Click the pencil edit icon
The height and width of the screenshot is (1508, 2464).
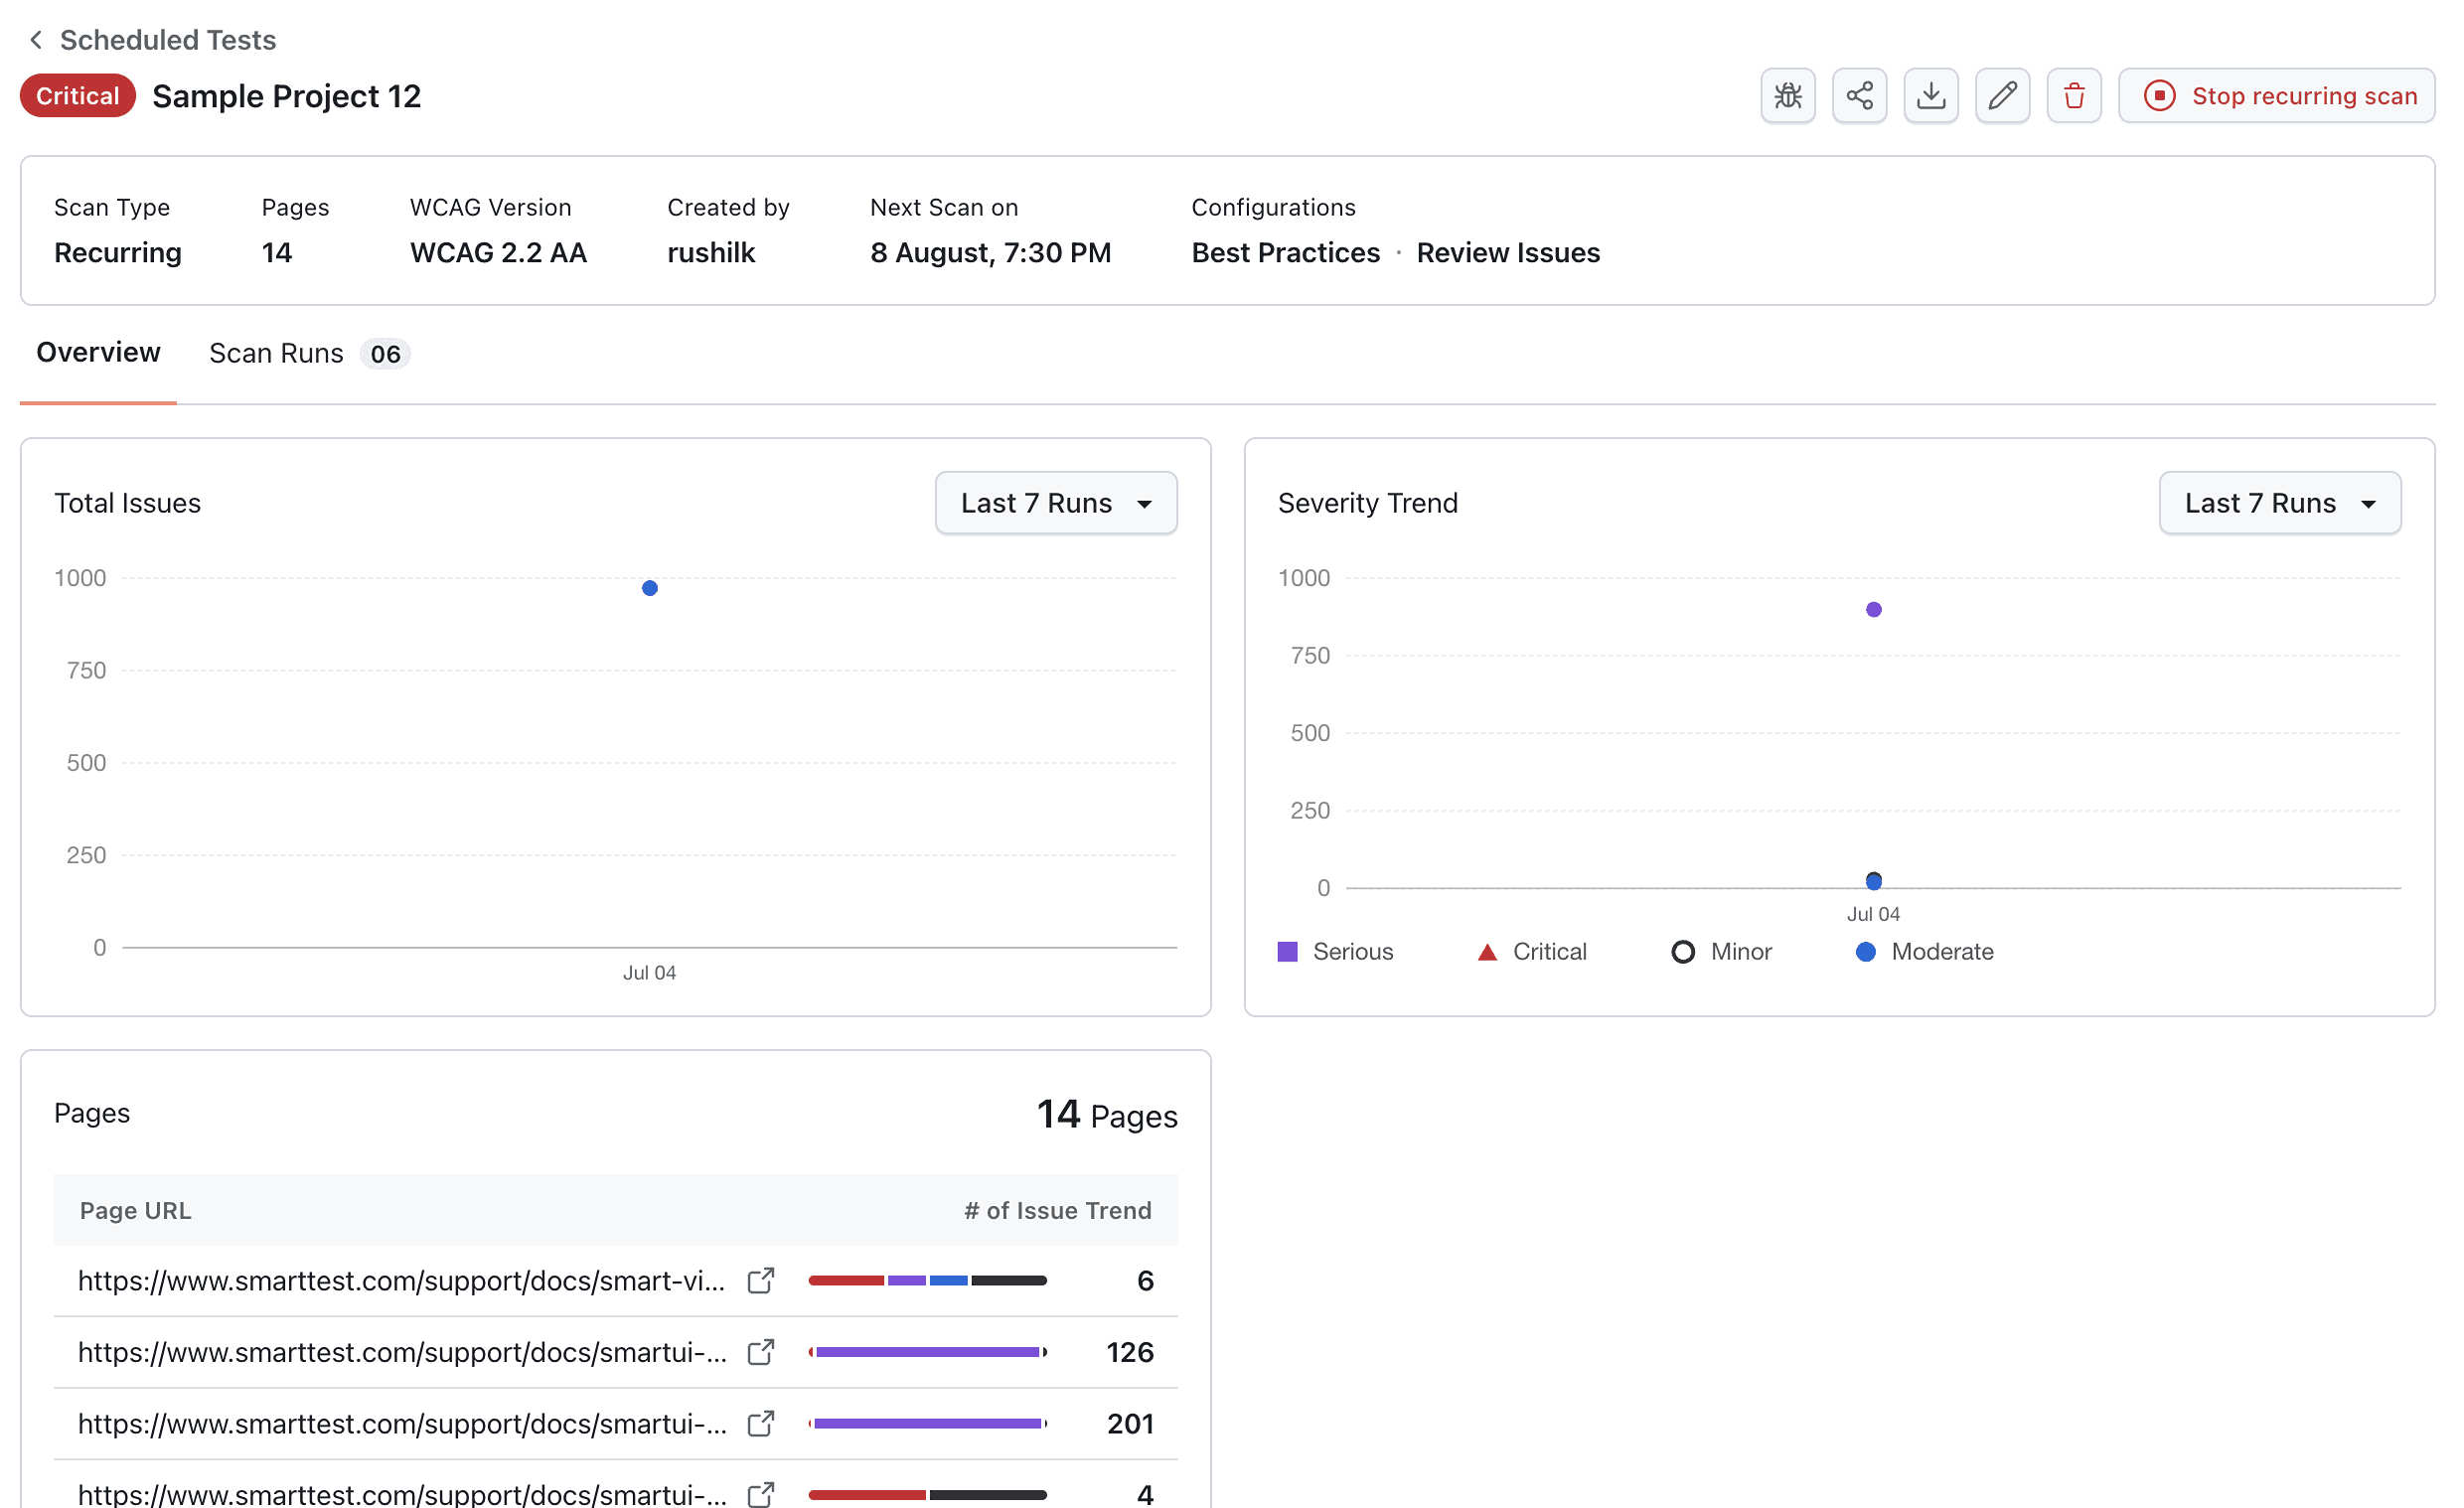point(2002,96)
